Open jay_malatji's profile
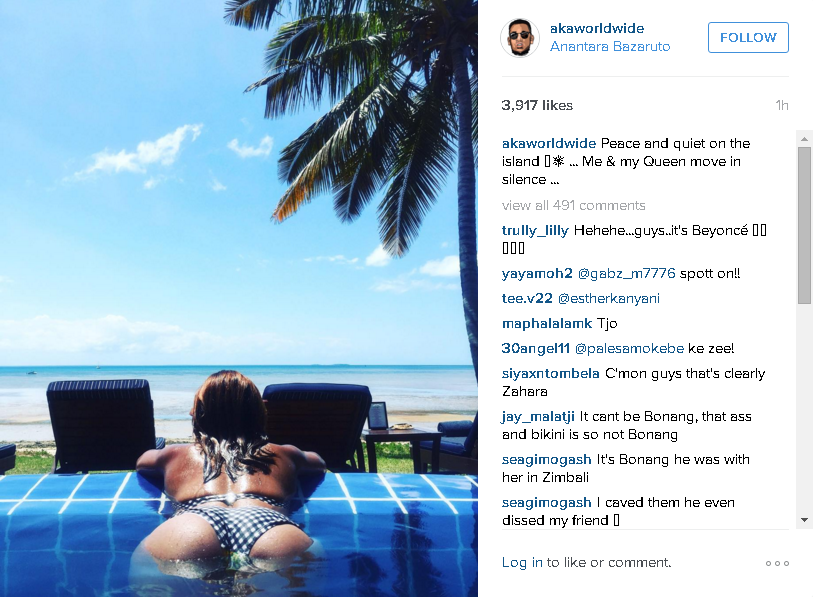This screenshot has width=813, height=597. 538,416
